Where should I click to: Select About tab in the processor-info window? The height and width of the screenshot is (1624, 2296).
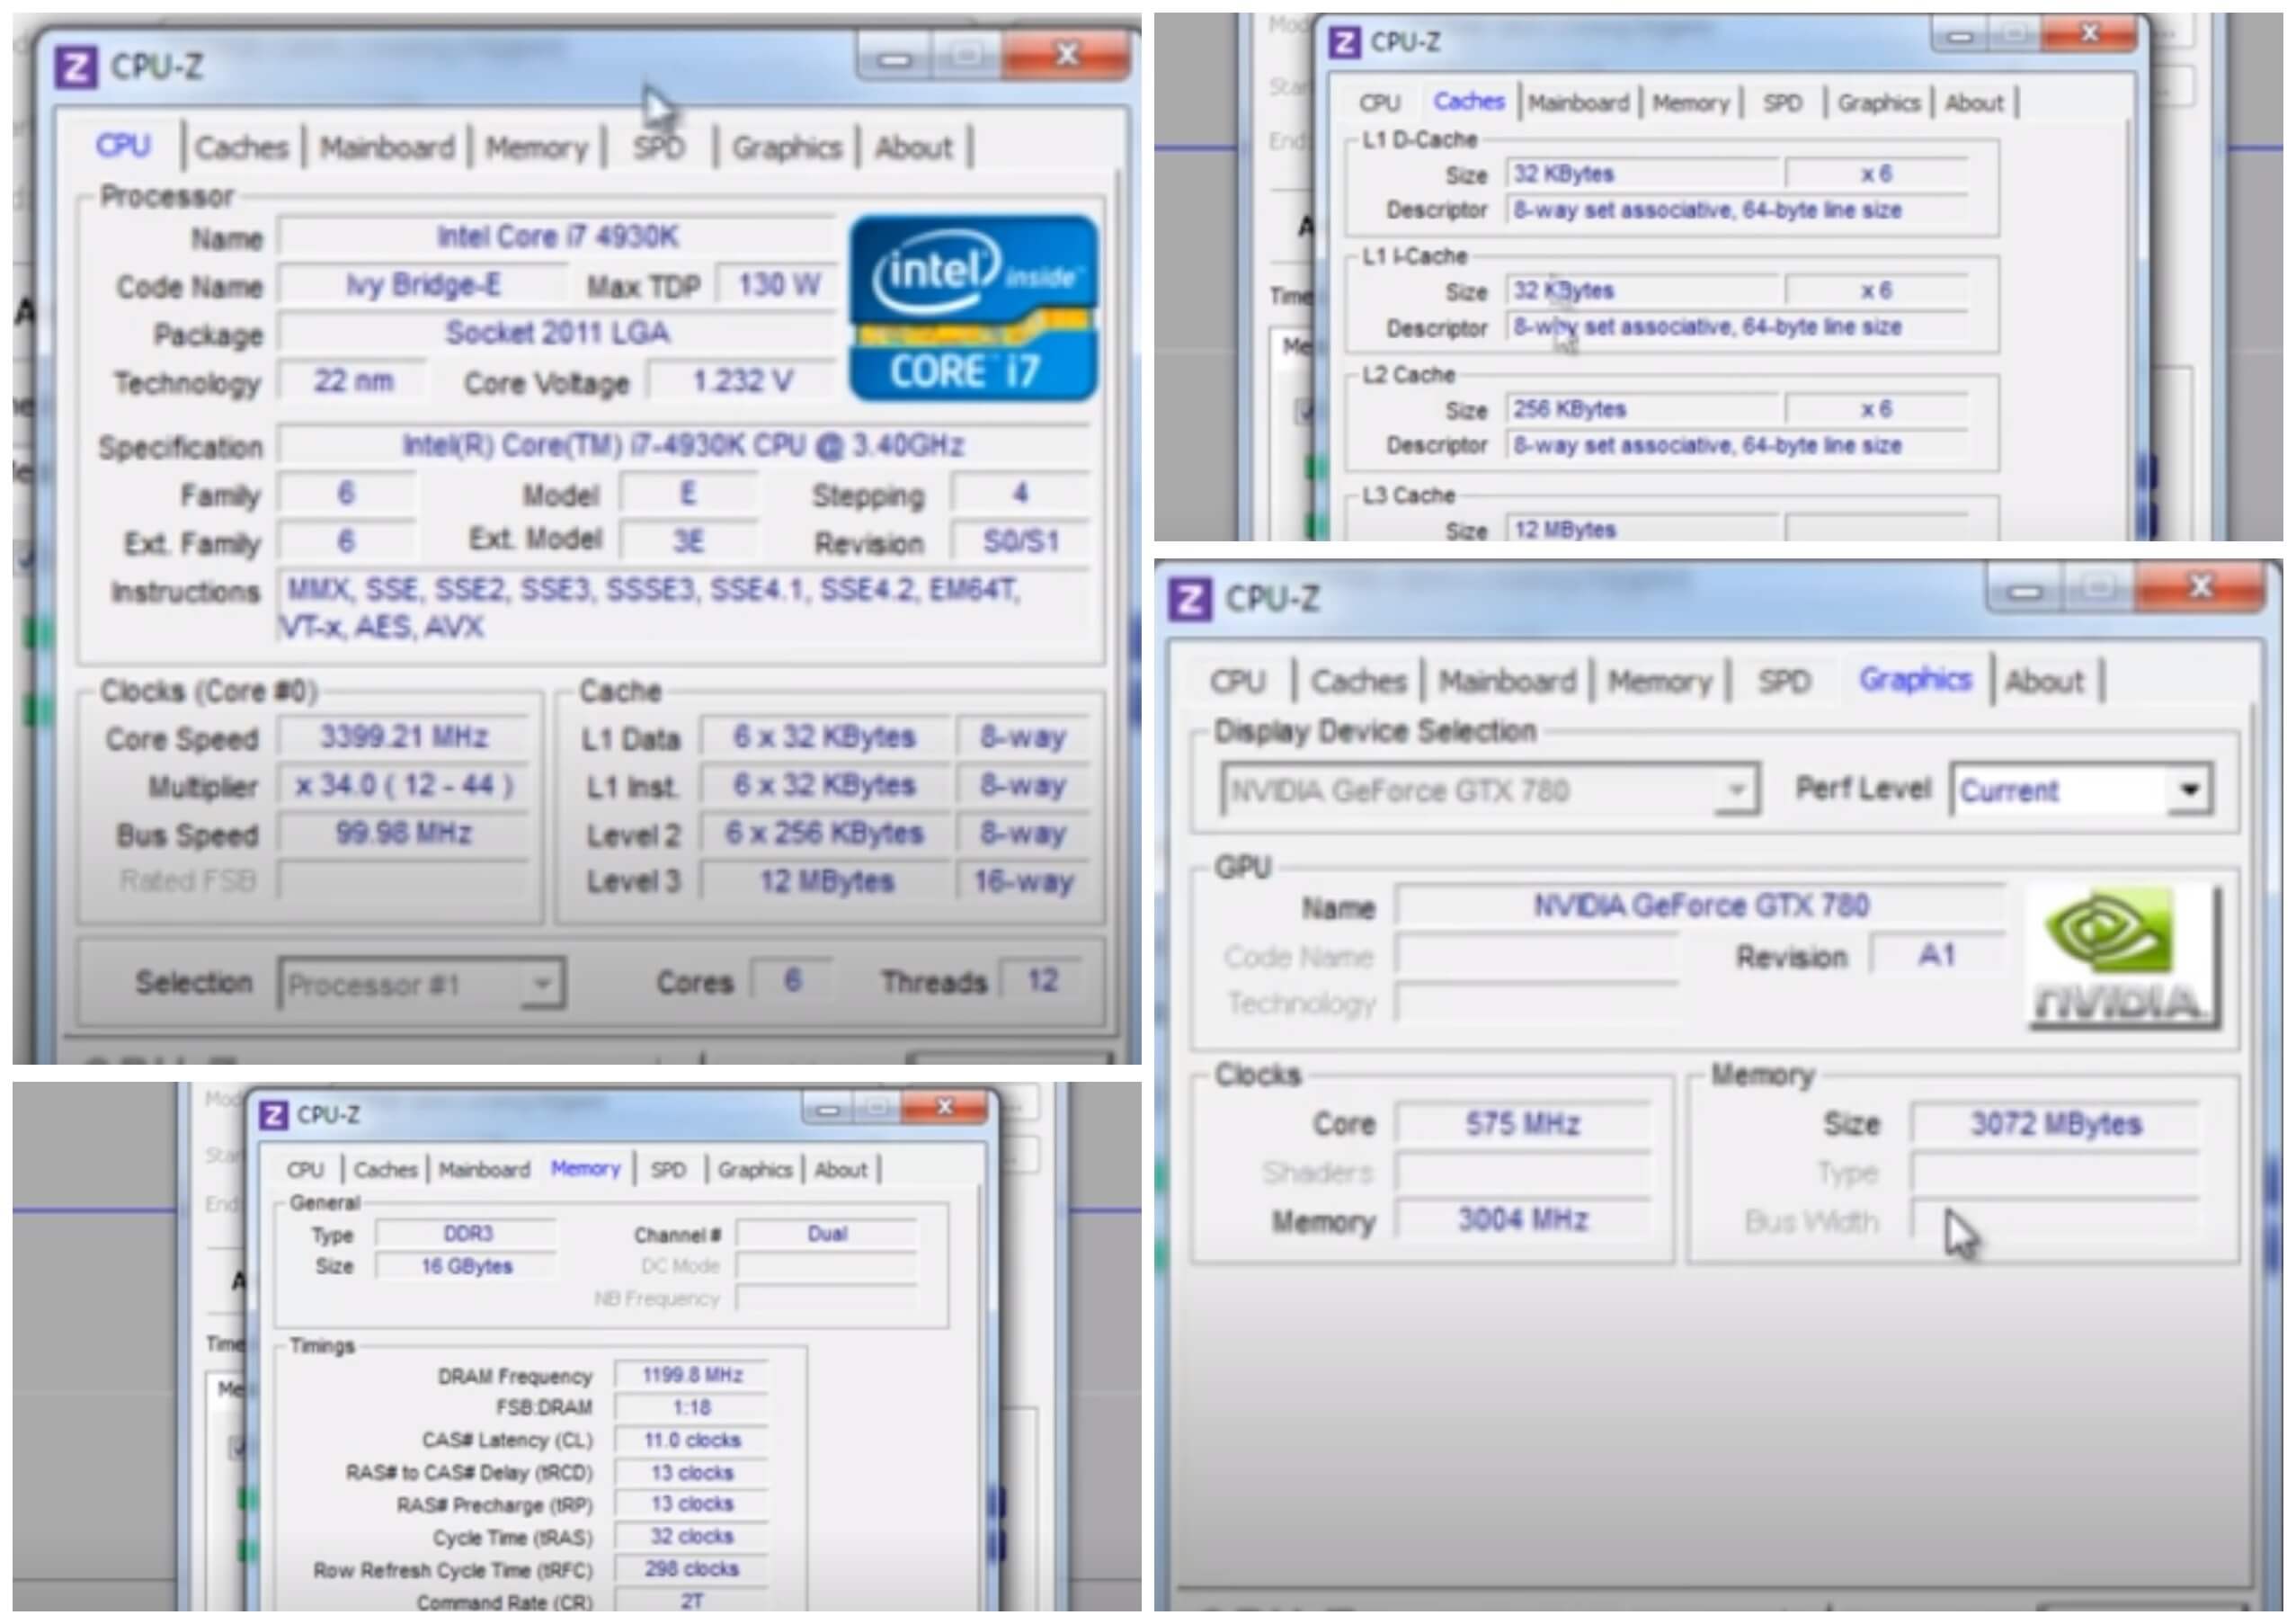click(914, 148)
